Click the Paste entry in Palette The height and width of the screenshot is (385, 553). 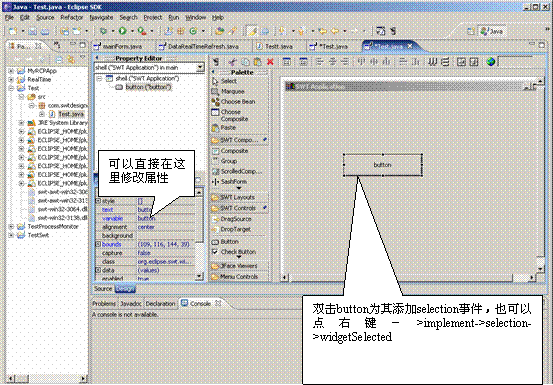point(224,128)
